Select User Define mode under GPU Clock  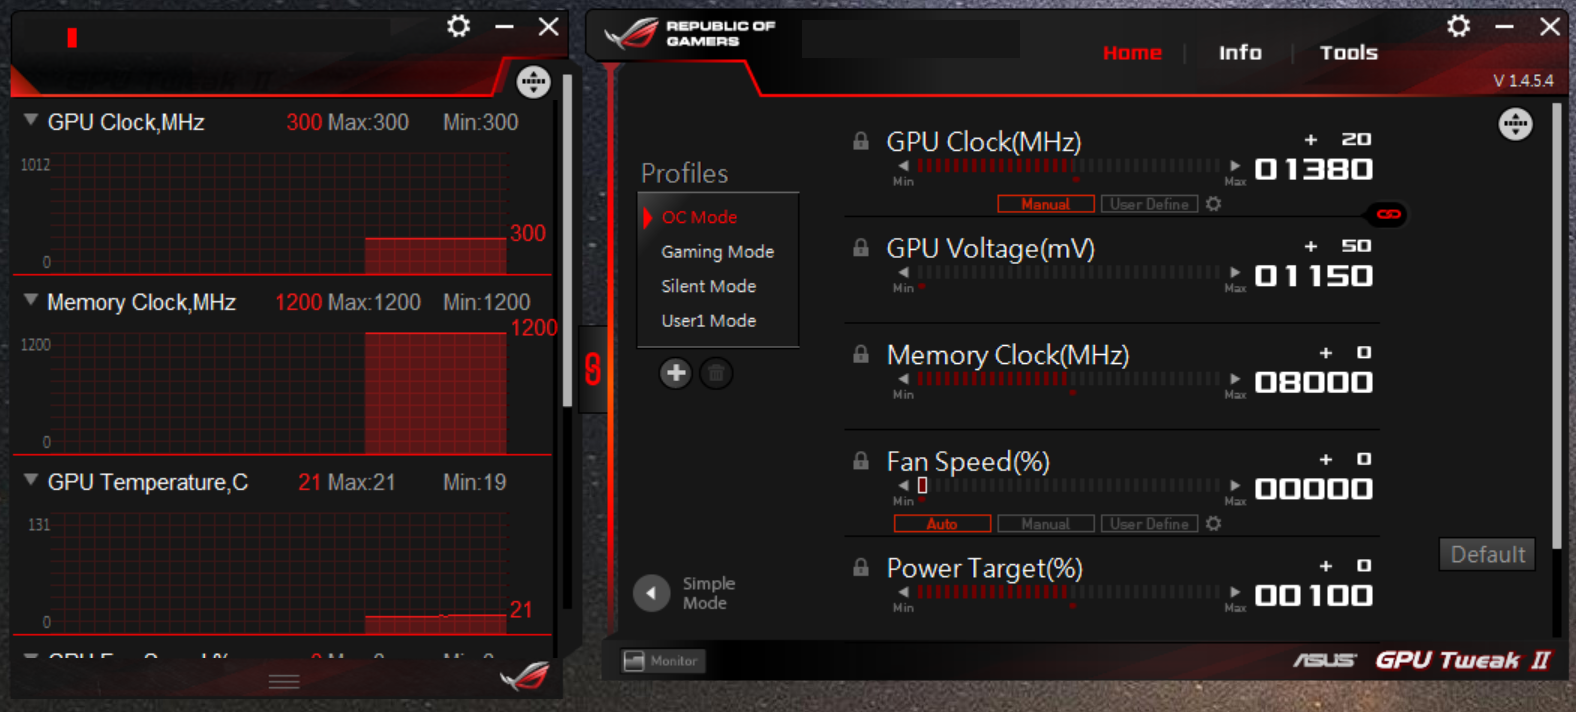1149,204
